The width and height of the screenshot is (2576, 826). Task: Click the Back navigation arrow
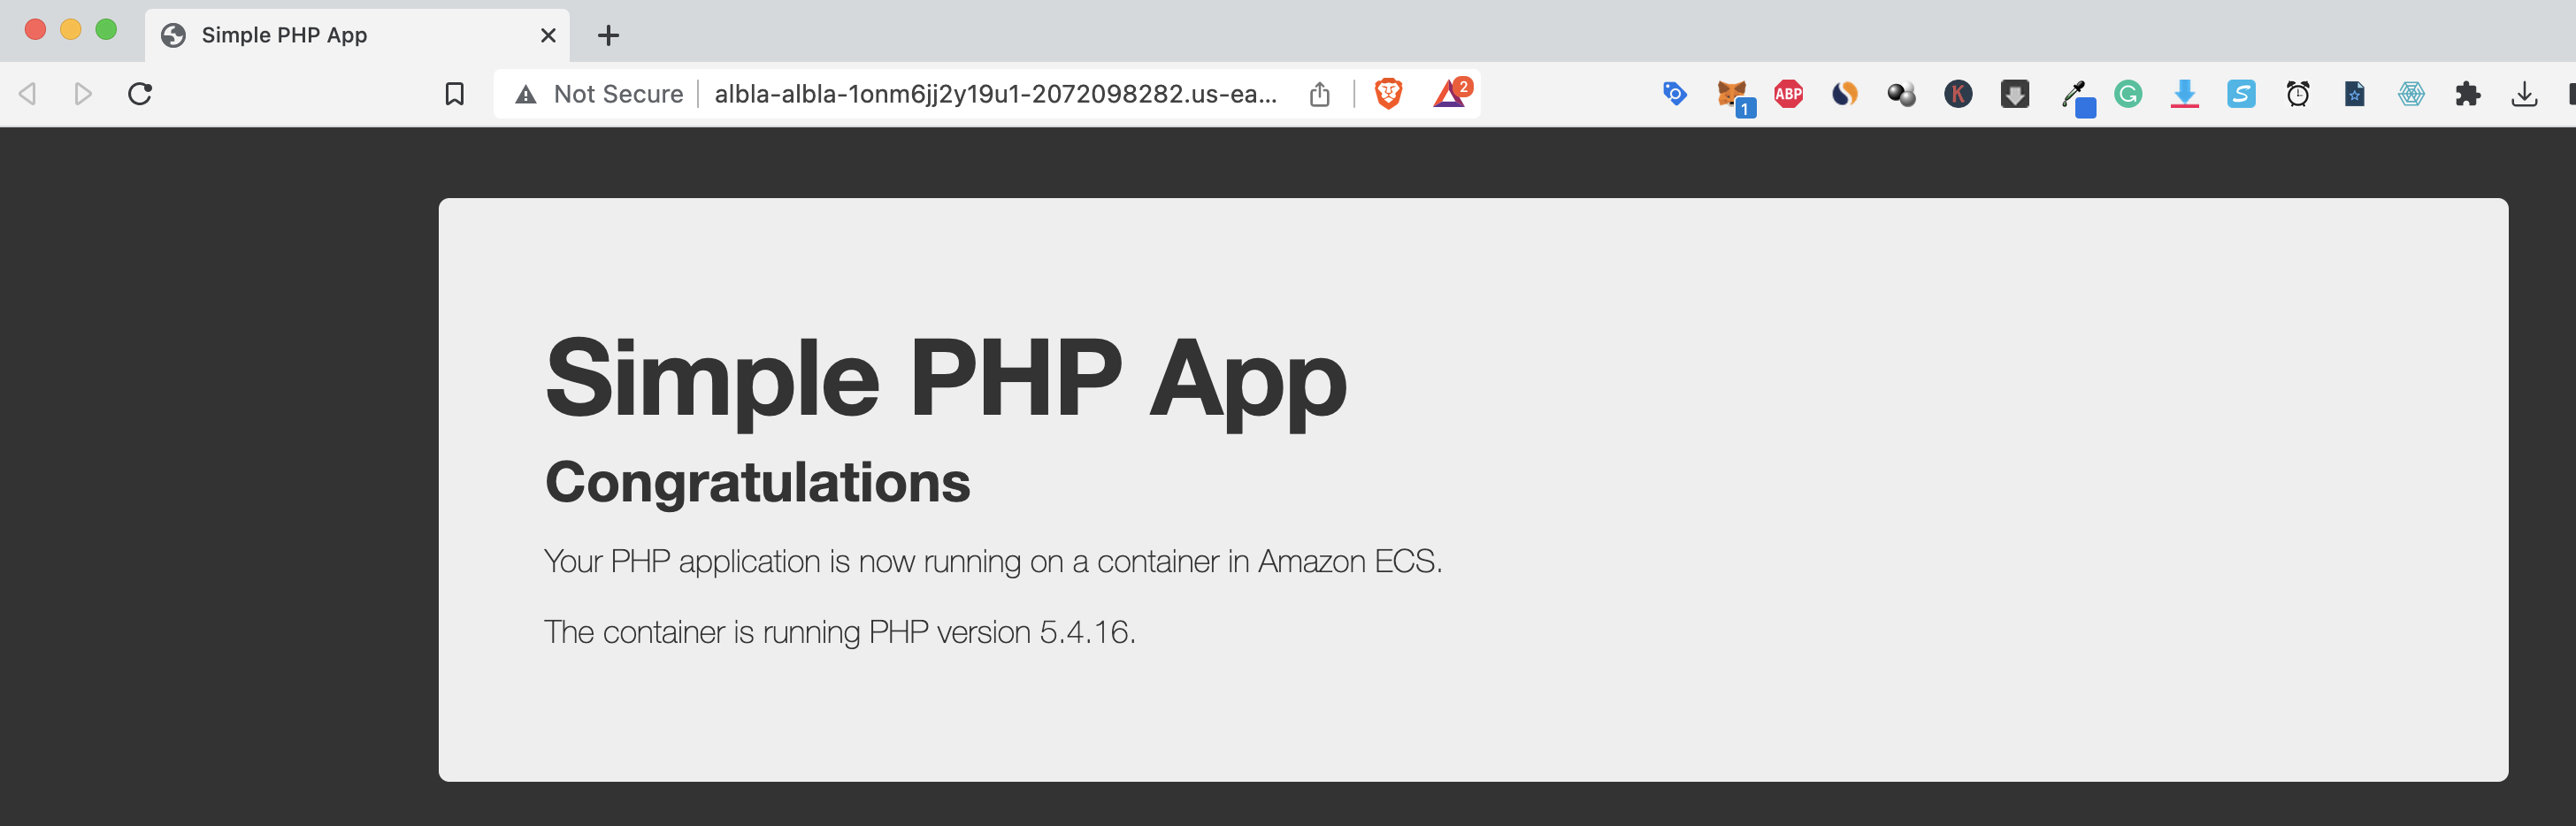point(27,93)
